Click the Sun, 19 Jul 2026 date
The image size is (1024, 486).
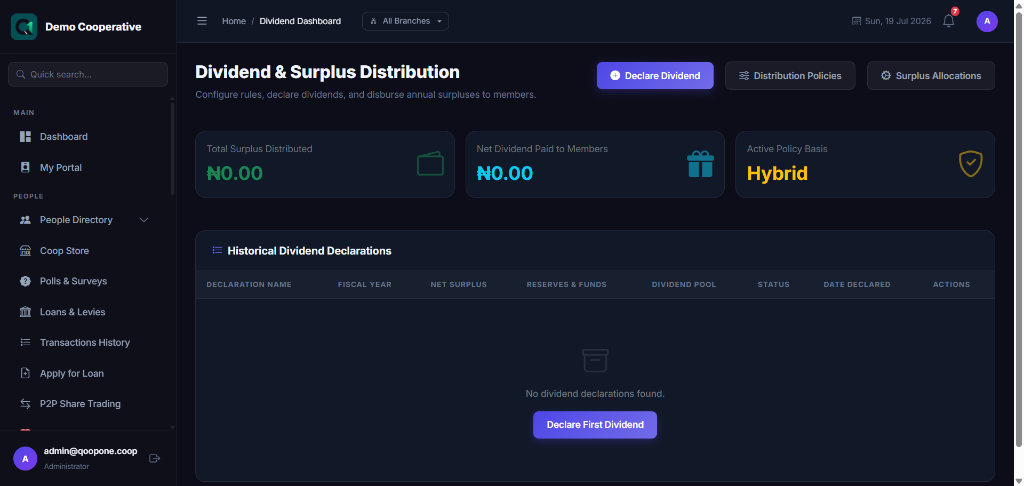(x=898, y=21)
